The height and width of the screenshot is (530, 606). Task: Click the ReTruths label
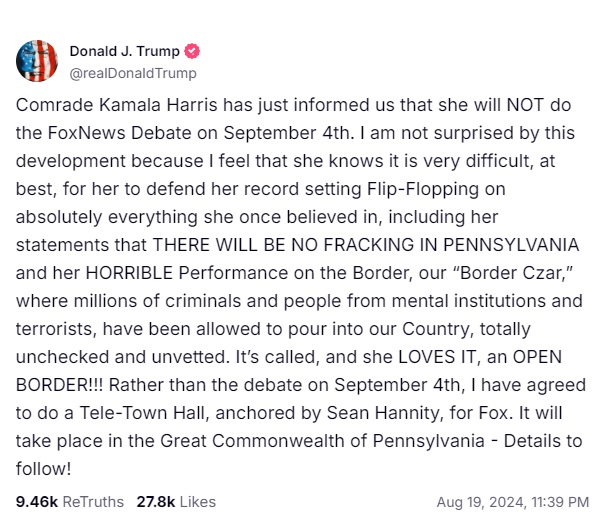(x=94, y=501)
